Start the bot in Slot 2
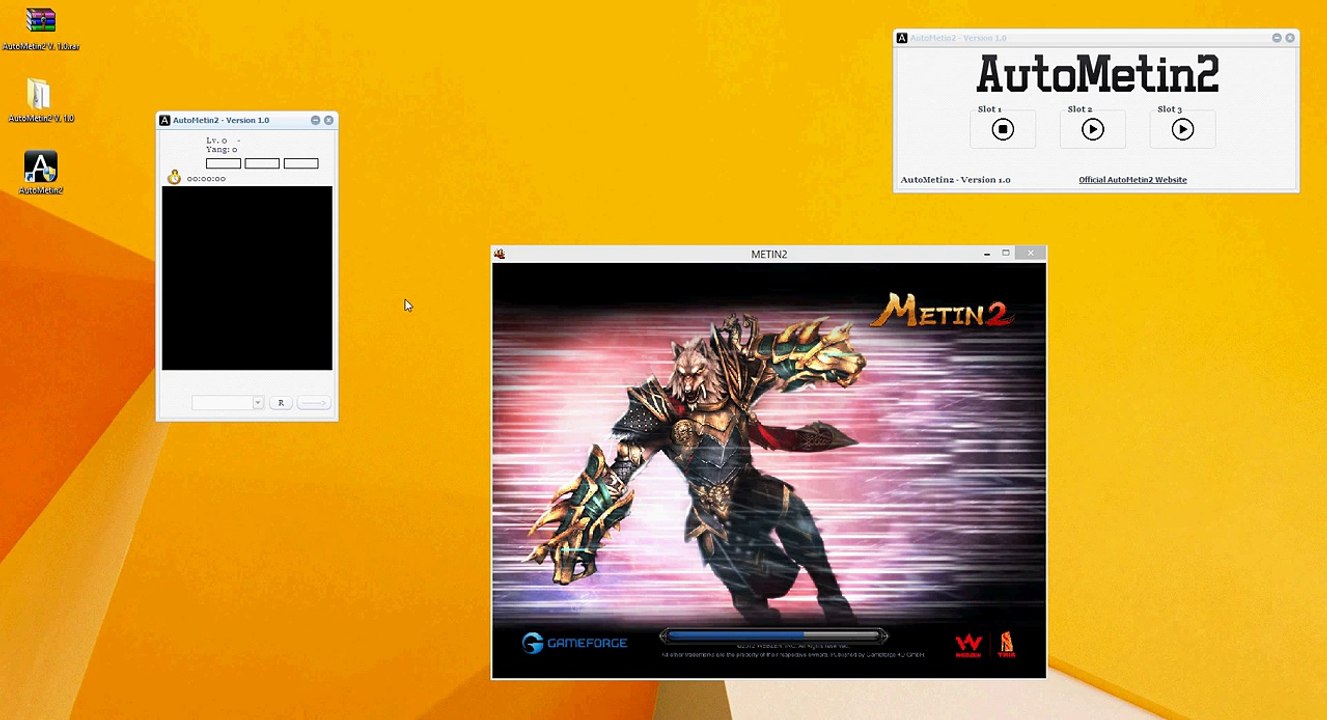The height and width of the screenshot is (720, 1327). [1093, 129]
